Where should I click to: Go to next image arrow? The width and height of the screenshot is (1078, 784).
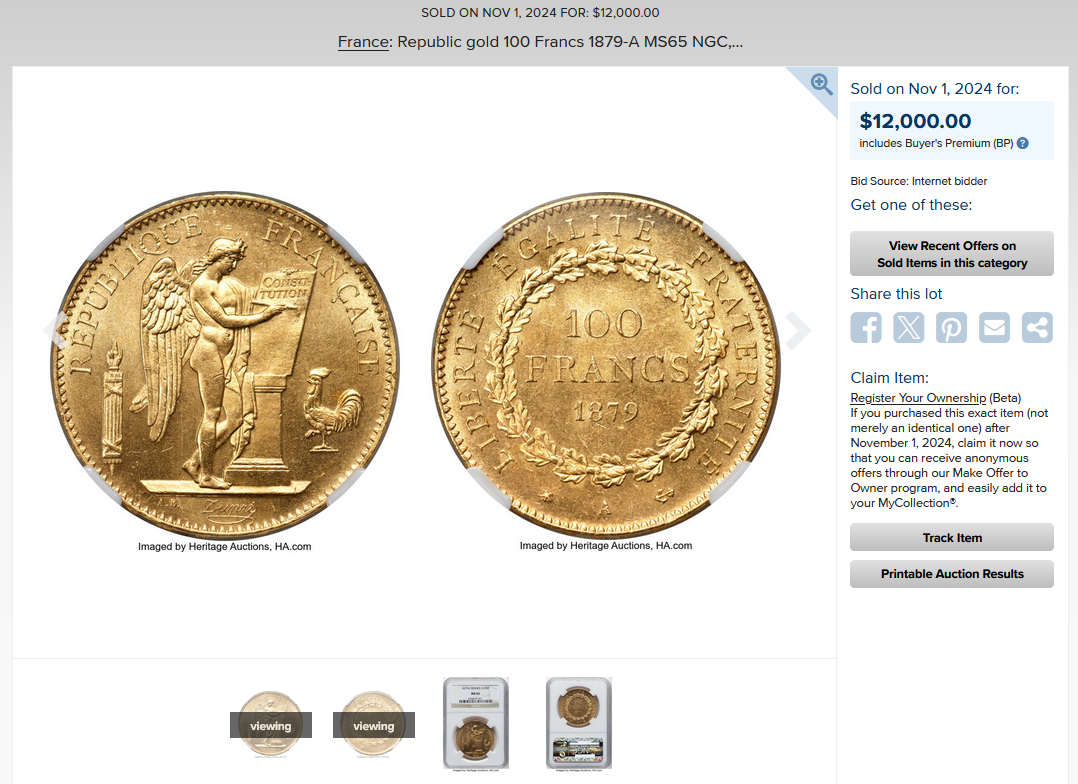[798, 330]
